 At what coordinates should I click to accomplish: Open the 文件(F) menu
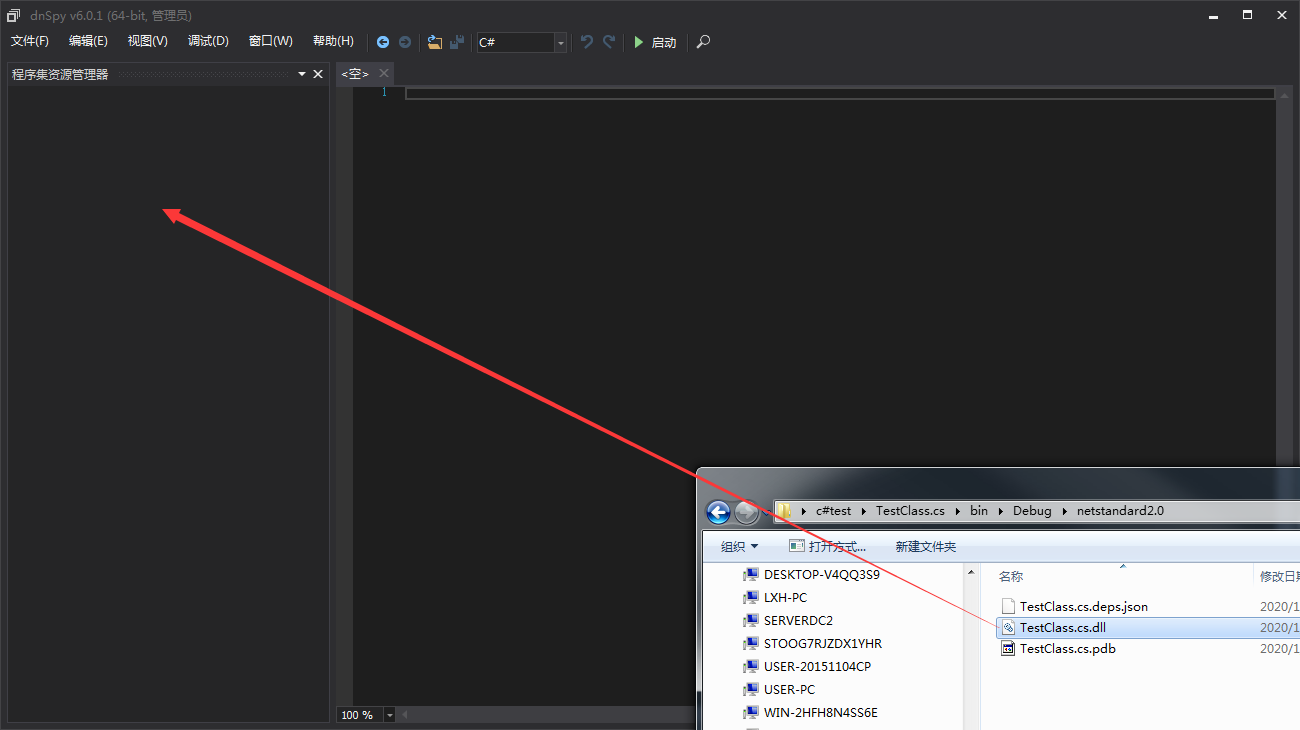30,41
